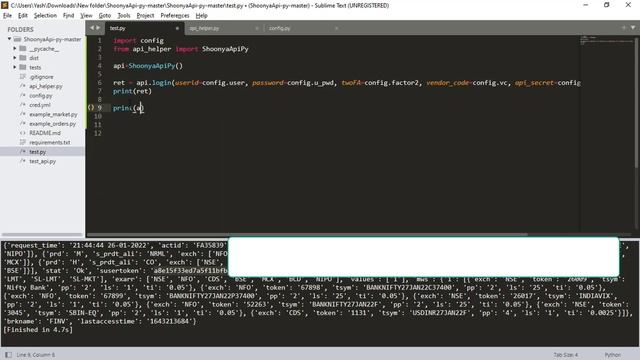640x360 pixels.
Task: Click the bracket marker on line 9 gutter
Action: 91,108
